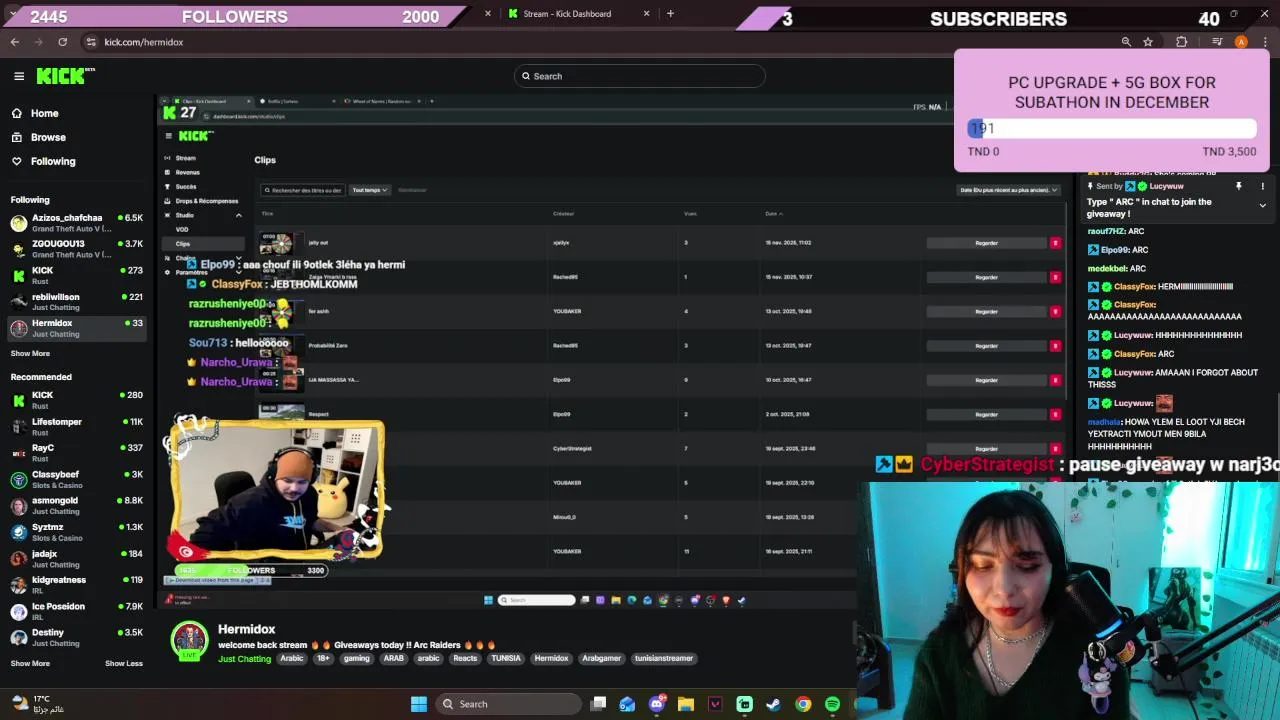Open a new browser tab

(x=670, y=14)
